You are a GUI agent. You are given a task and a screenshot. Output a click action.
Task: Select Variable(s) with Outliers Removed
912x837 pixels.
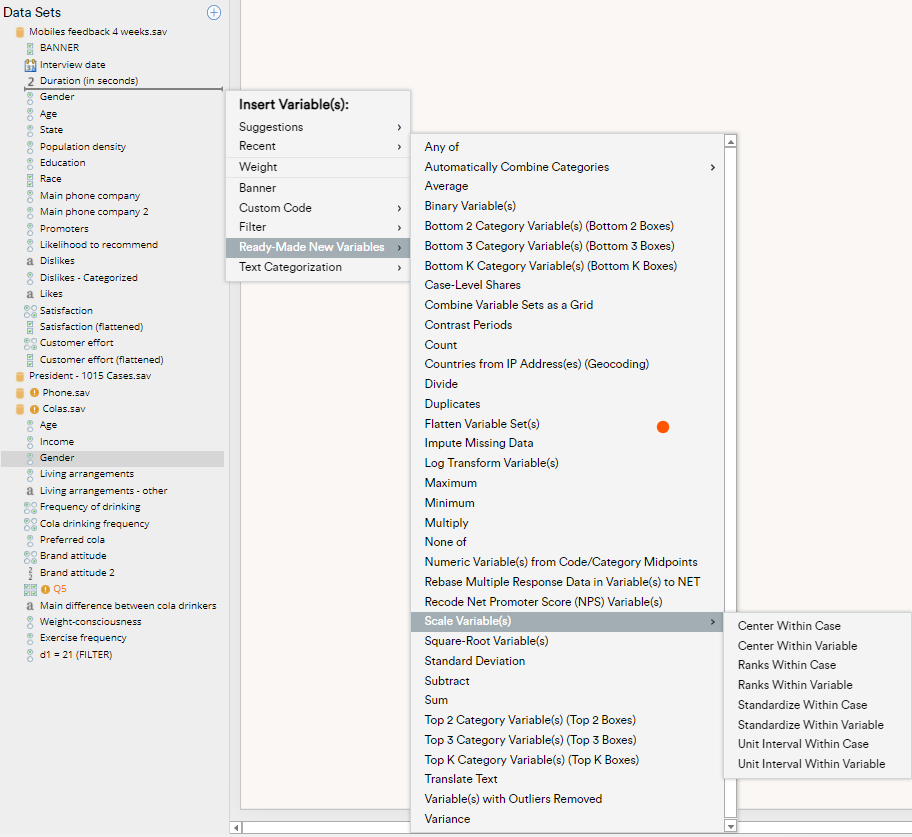567,799
